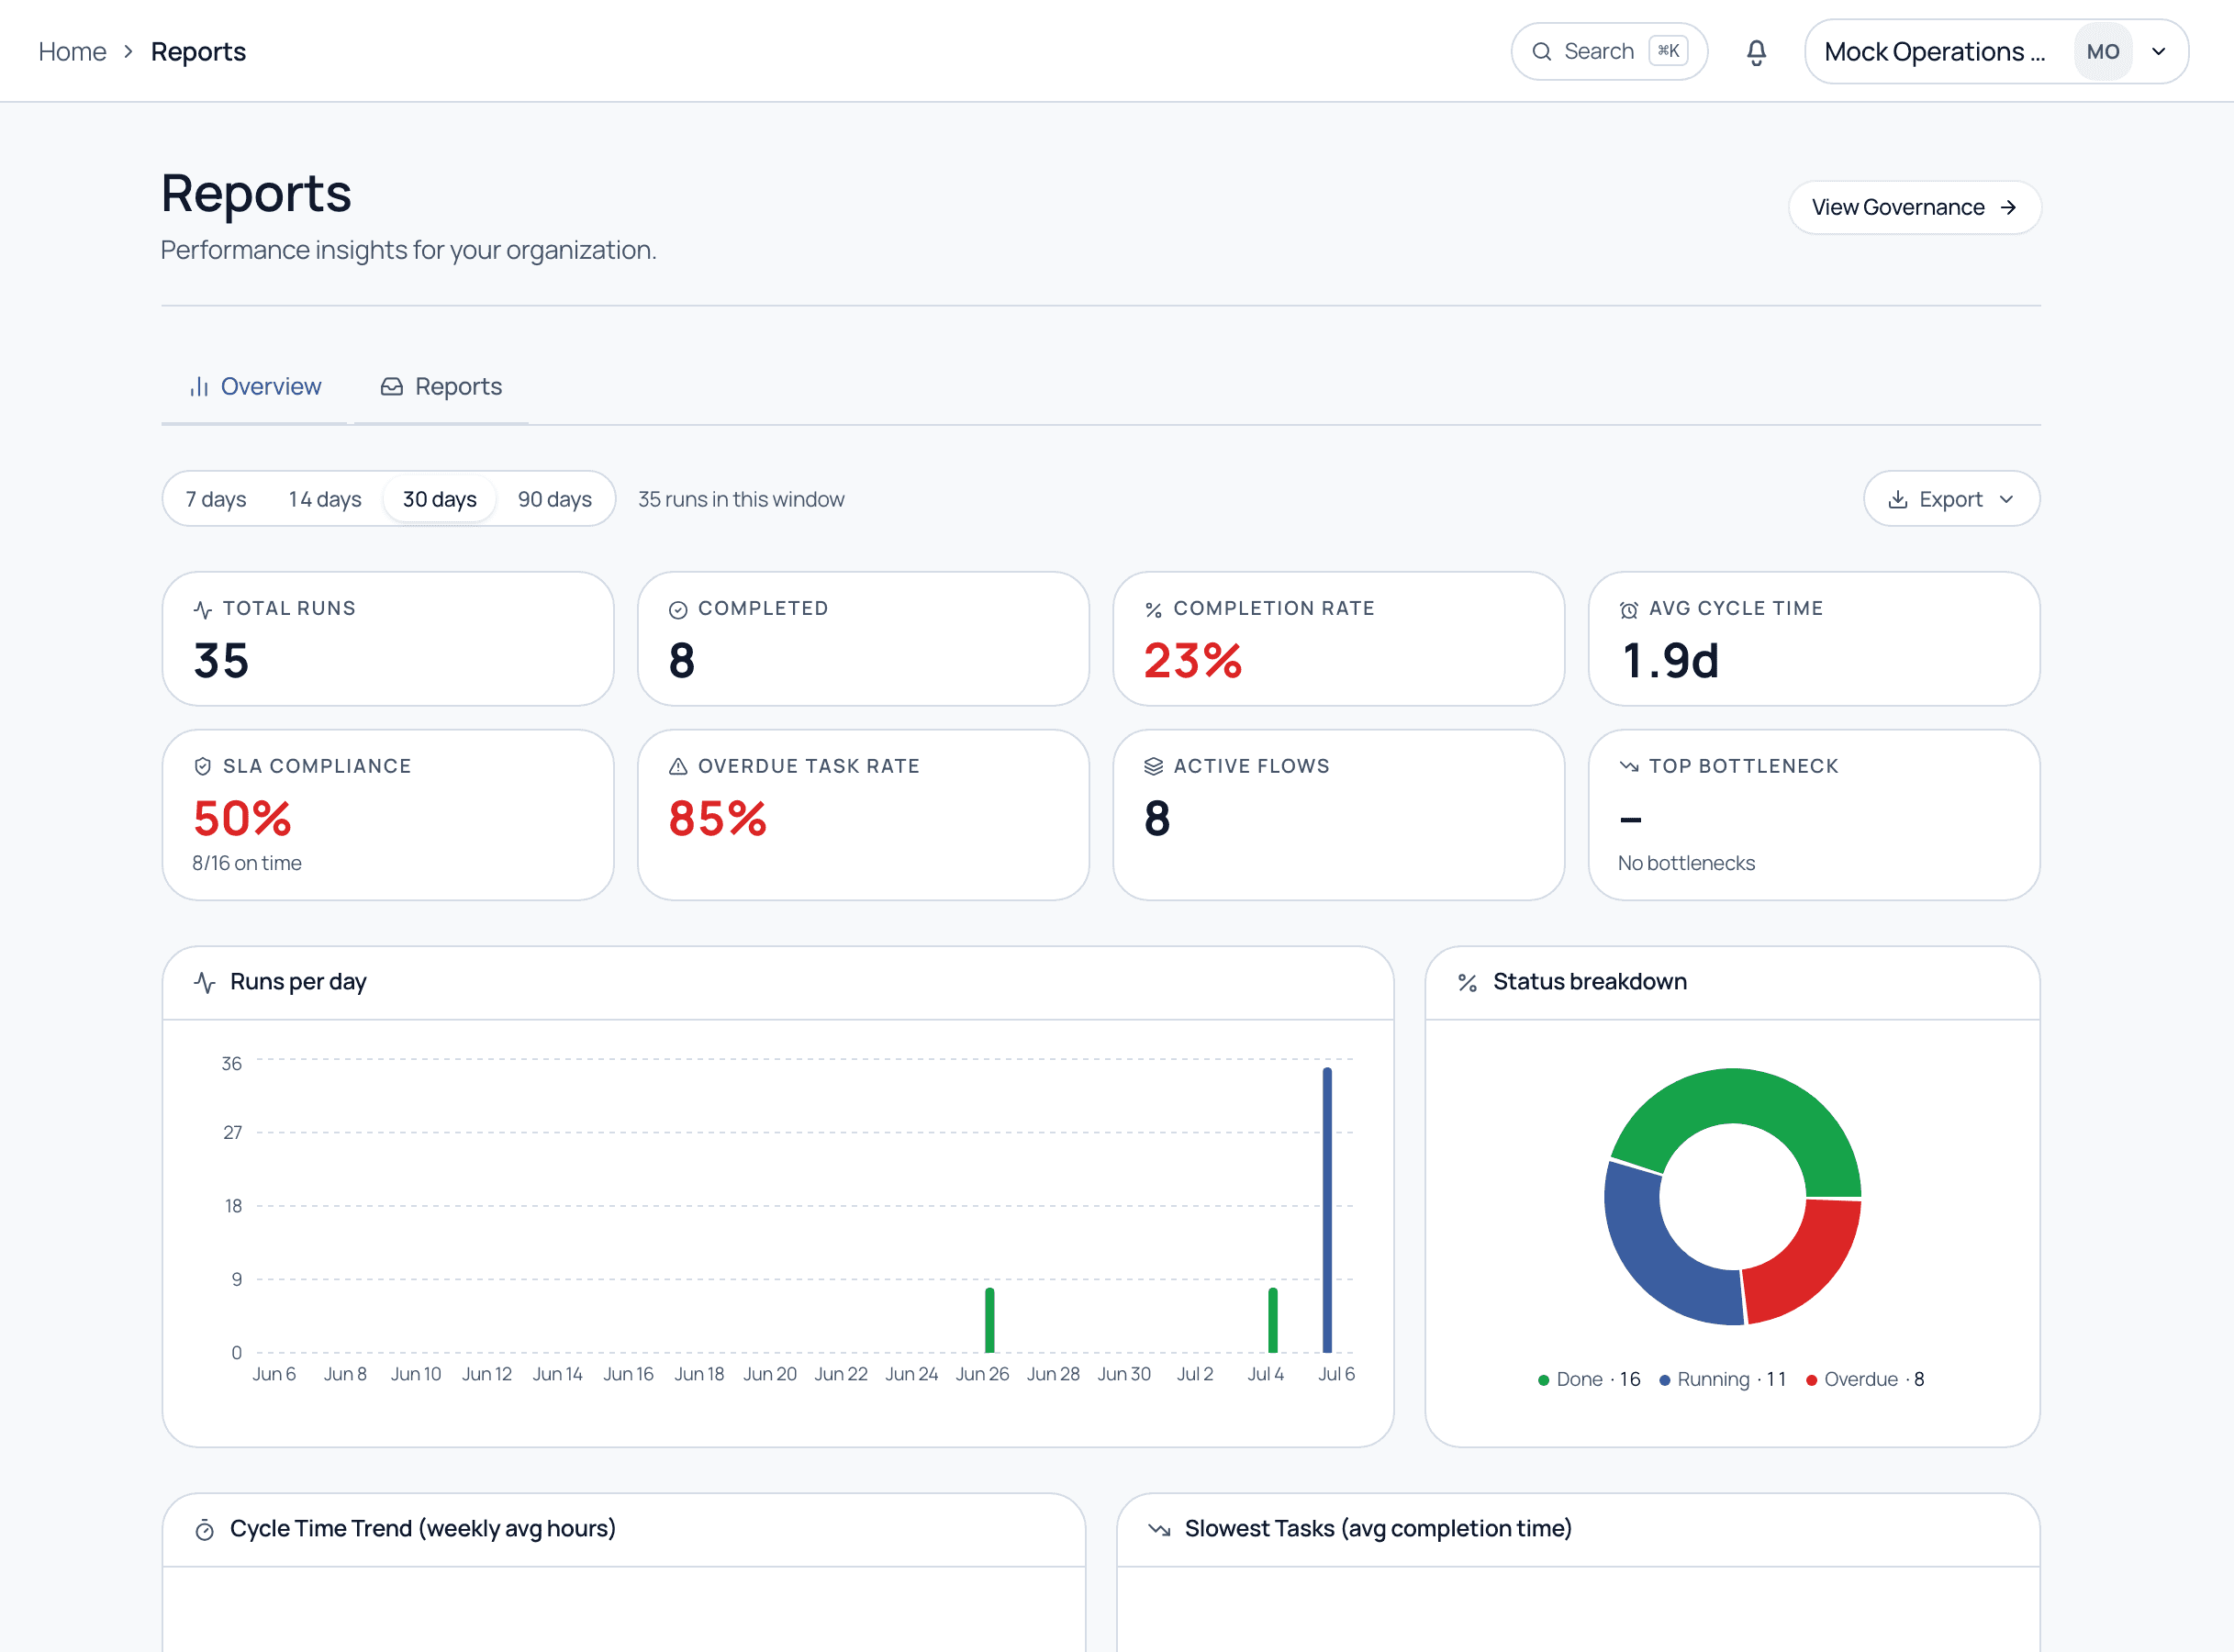Click the Total Runs value 35
The image size is (2234, 1652).
tap(221, 661)
